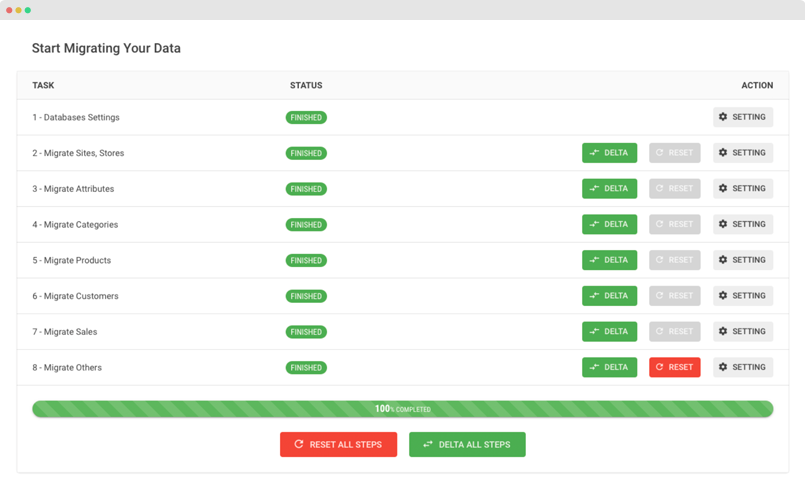Click Finished badge for Migrate Others
The height and width of the screenshot is (490, 805).
click(x=306, y=368)
